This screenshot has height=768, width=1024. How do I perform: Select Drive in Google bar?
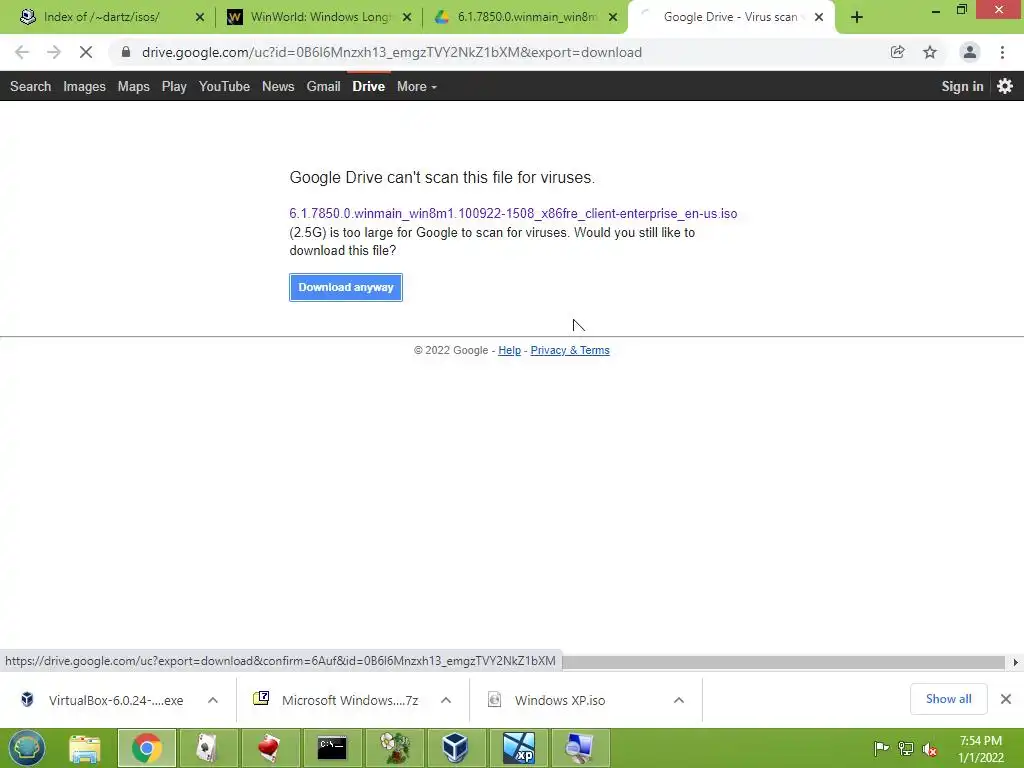tap(368, 86)
